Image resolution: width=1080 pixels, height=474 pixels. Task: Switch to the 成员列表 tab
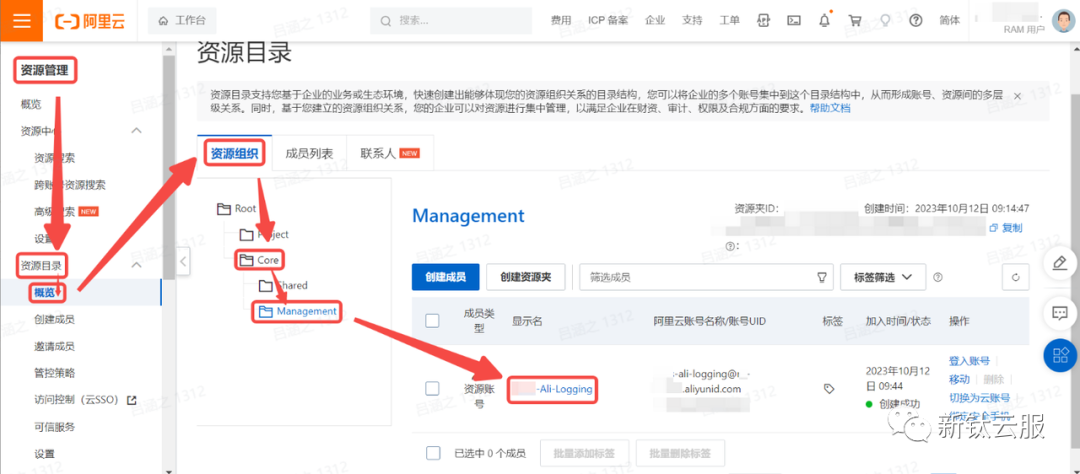tap(309, 153)
